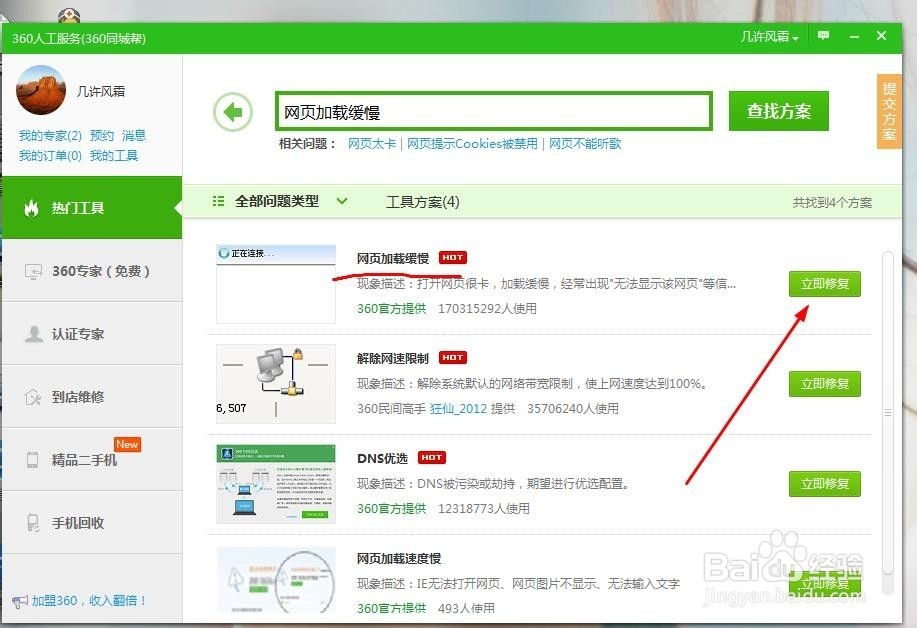
Task: Open the 预约 link
Action: [x=102, y=136]
